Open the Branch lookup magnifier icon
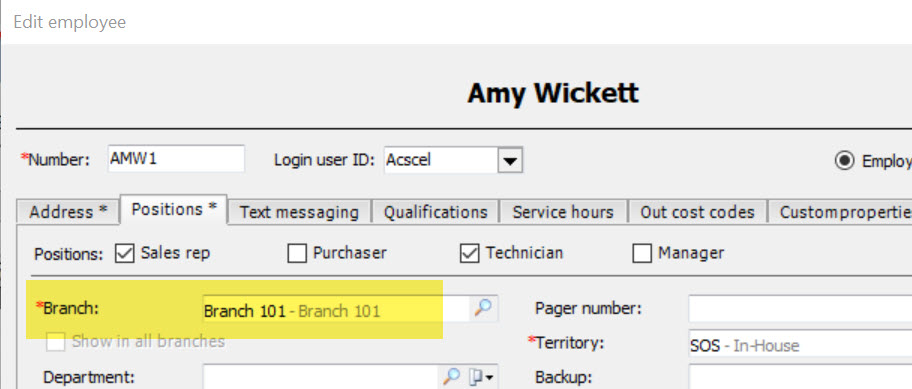This screenshot has width=912, height=389. point(483,308)
